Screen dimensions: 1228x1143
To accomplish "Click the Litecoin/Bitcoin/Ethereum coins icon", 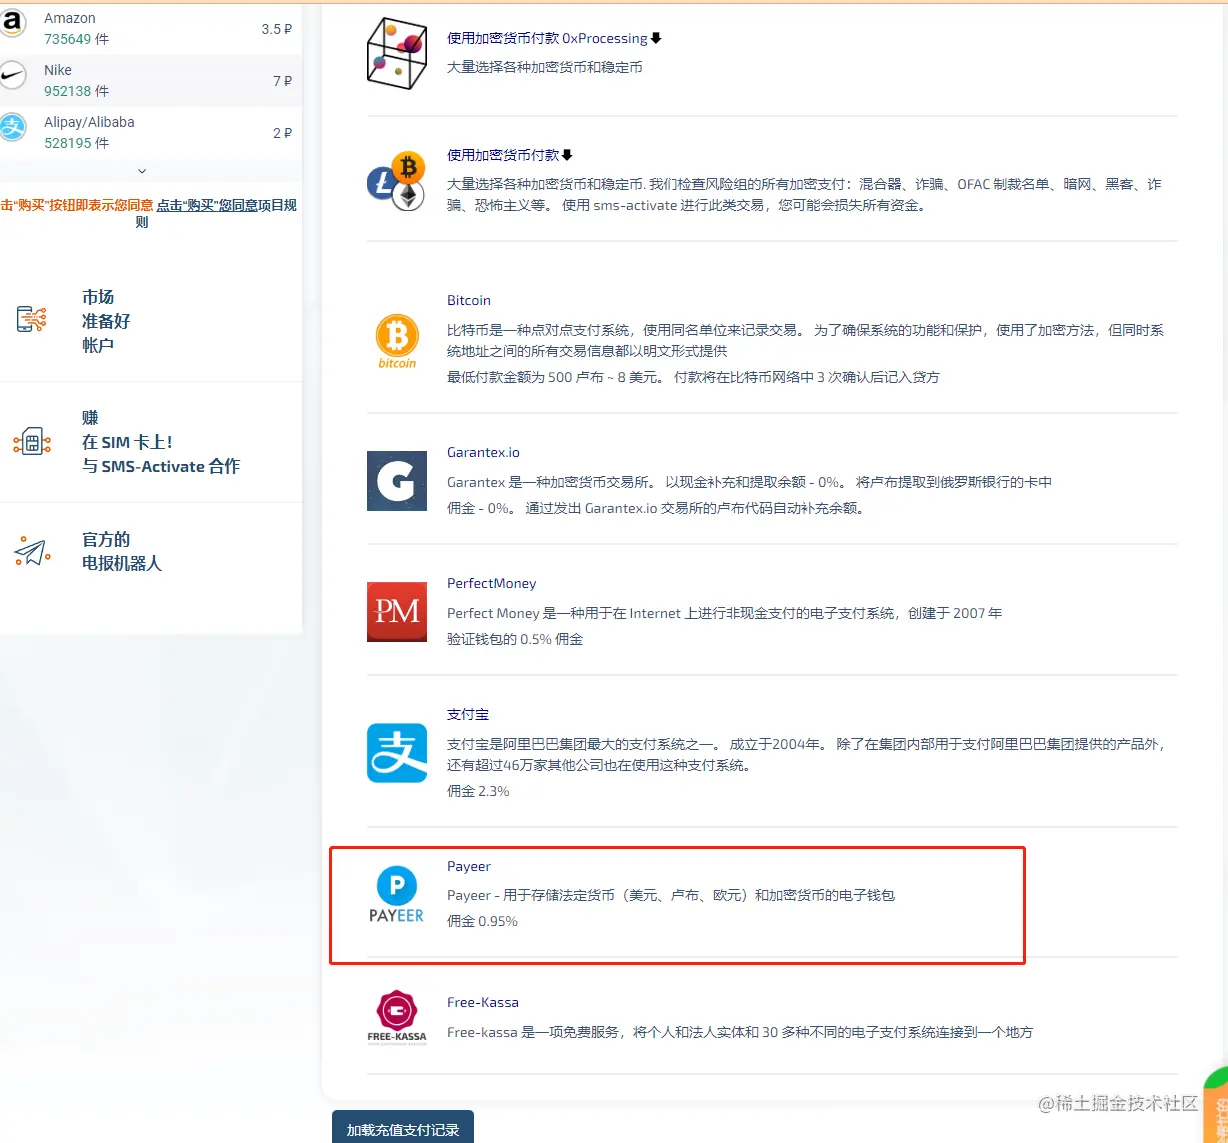I will coord(396,181).
